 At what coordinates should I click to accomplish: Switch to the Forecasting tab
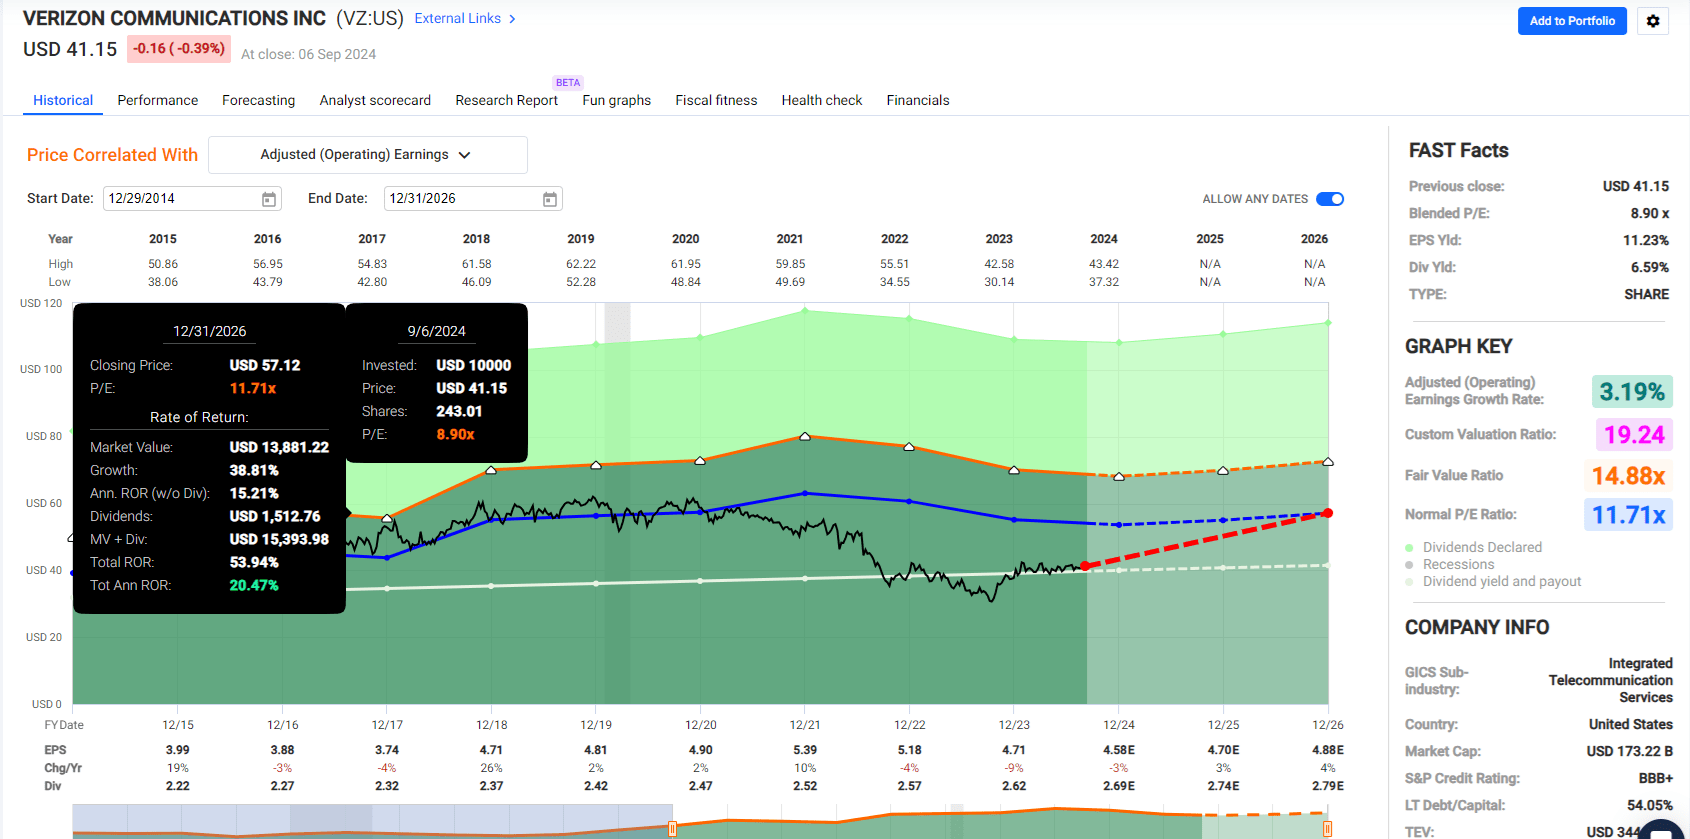258,100
